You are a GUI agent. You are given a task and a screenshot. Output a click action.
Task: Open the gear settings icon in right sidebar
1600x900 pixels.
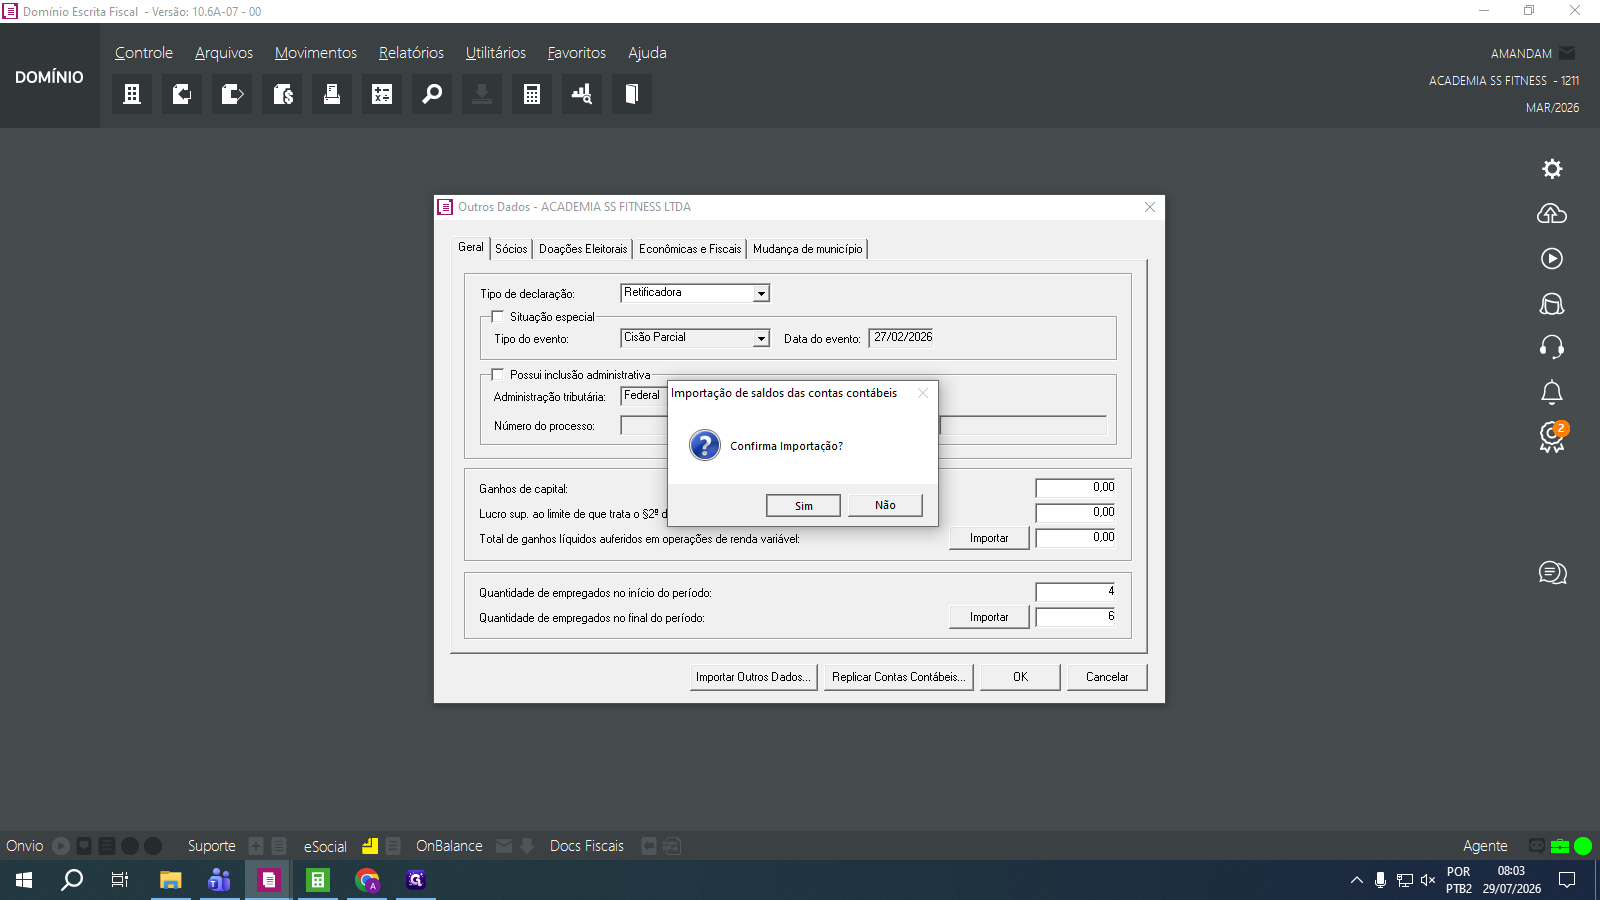click(x=1552, y=169)
